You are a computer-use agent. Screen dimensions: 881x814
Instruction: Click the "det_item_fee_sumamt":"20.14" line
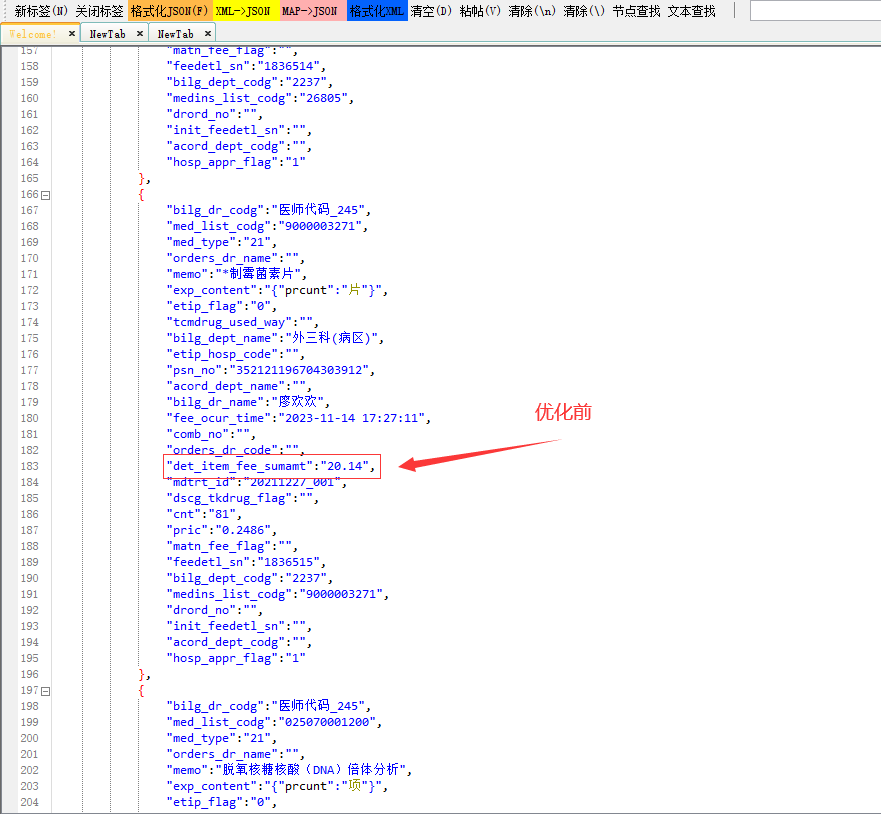tap(271, 466)
